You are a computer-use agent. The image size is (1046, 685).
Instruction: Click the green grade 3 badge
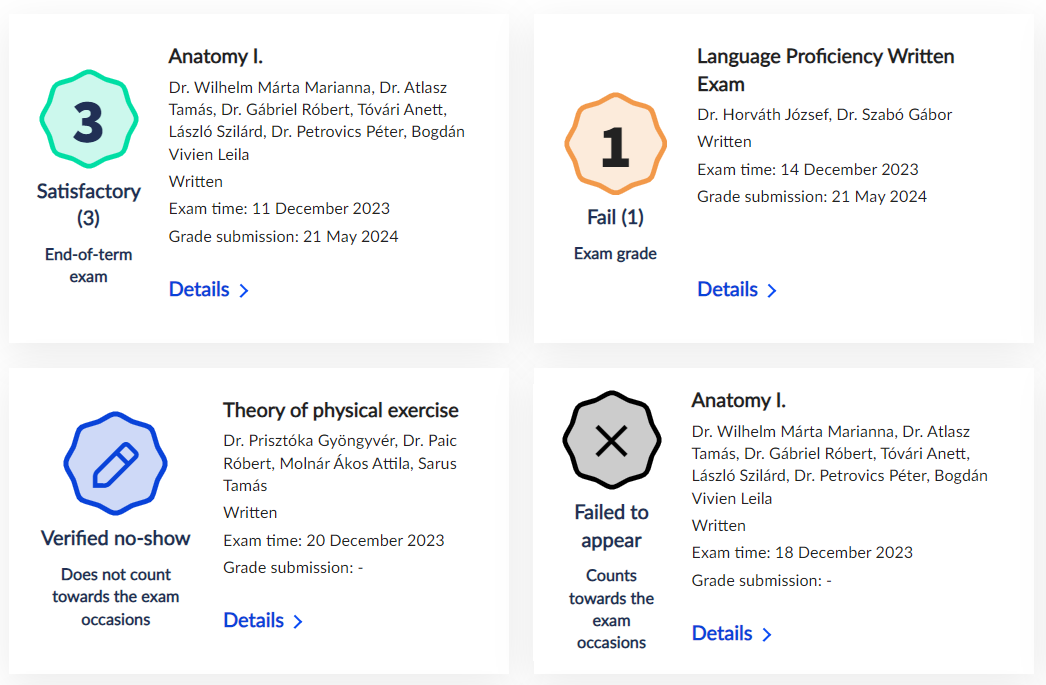tap(88, 122)
